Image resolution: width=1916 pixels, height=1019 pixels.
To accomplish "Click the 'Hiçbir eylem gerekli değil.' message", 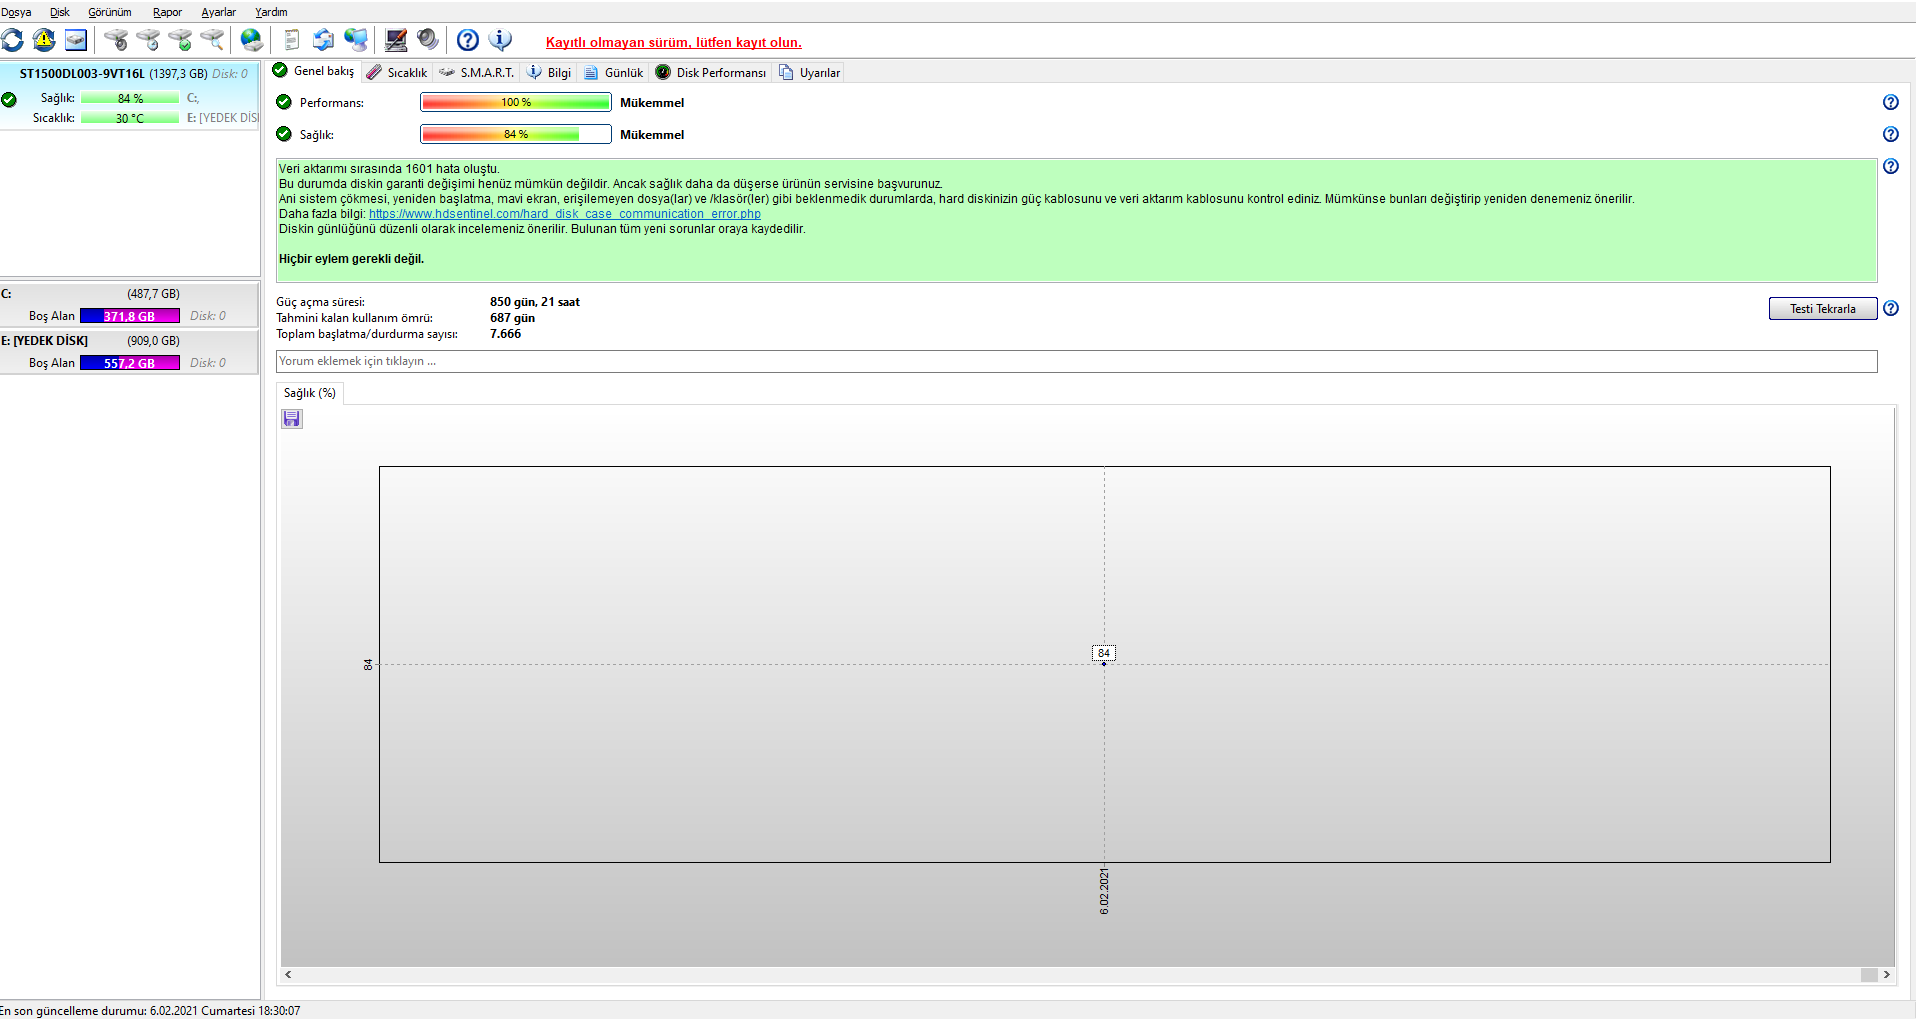I will 351,259.
